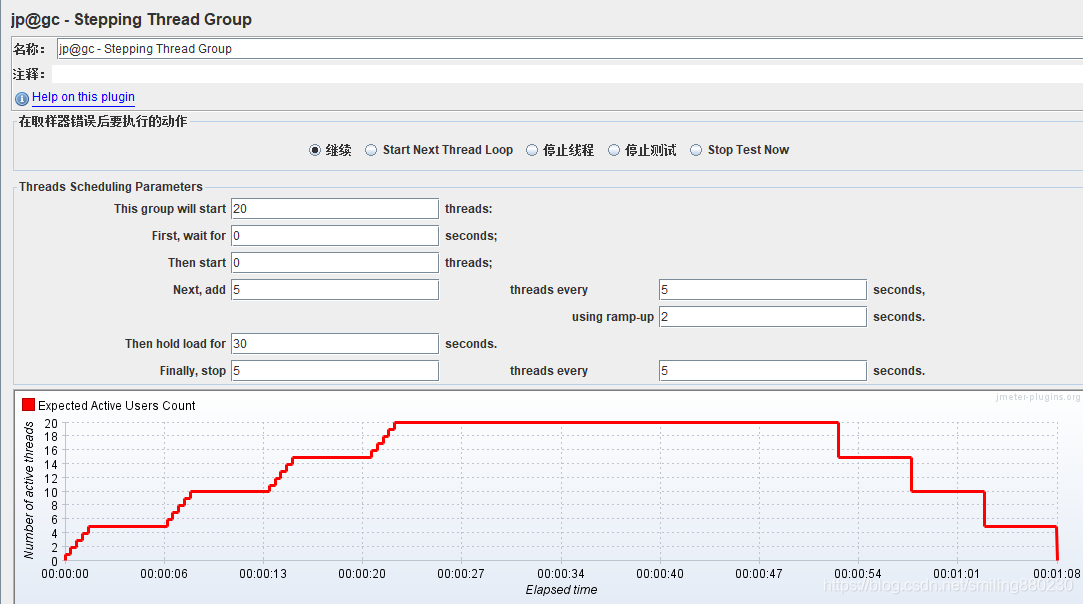
Task: Click the 在取样器错误后要执行的动作 group label
Action: click(103, 121)
